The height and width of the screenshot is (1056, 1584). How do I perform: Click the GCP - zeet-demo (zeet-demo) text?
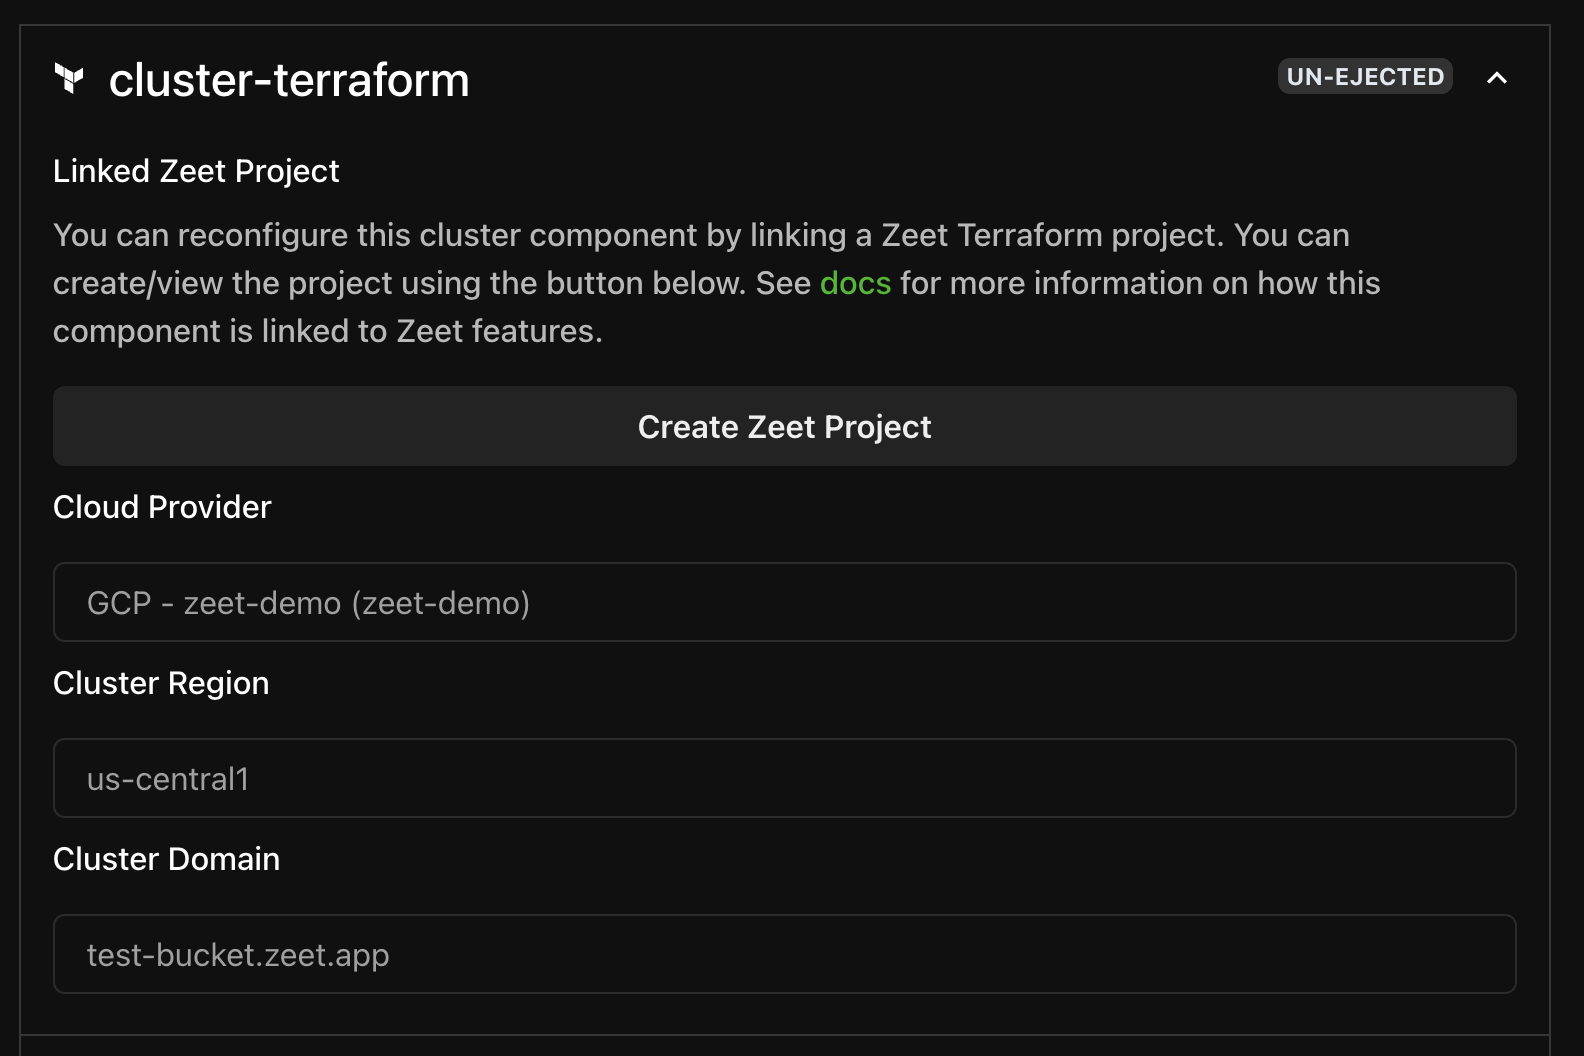[x=307, y=602]
